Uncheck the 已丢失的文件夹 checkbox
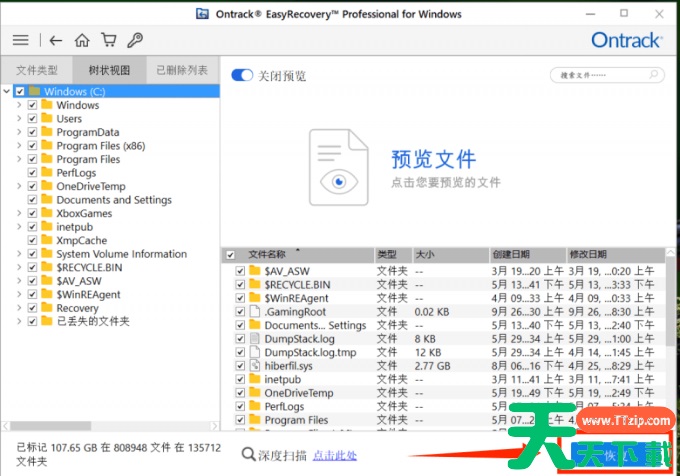The height and width of the screenshot is (476, 680). pyautogui.click(x=32, y=321)
